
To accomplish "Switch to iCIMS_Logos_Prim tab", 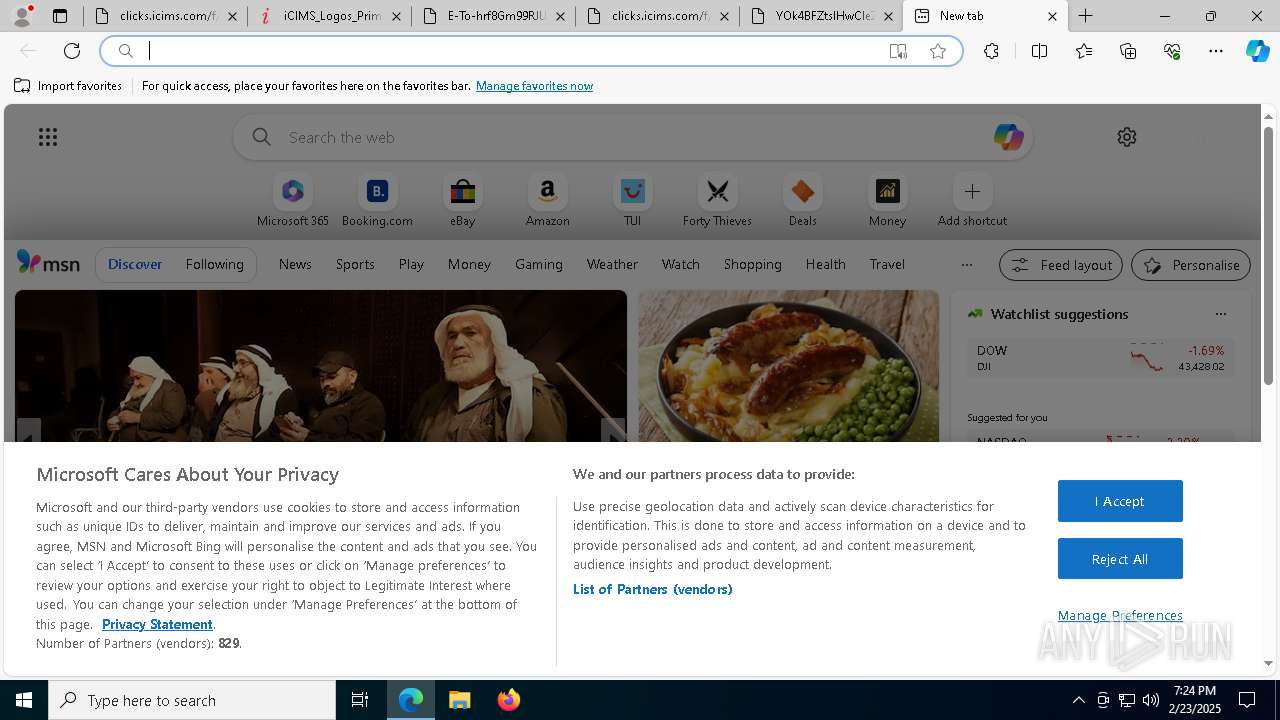I will coord(329,16).
